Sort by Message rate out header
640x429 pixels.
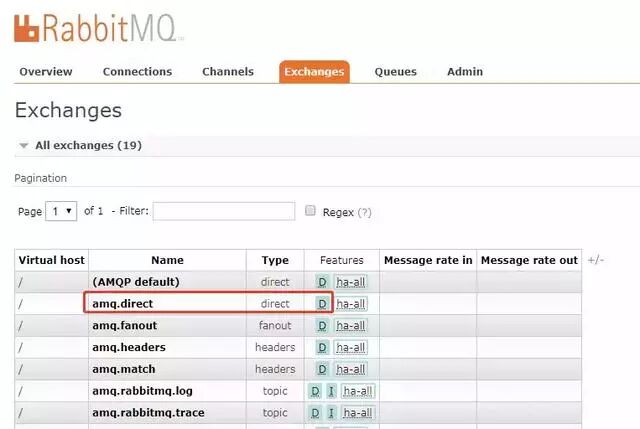point(529,260)
